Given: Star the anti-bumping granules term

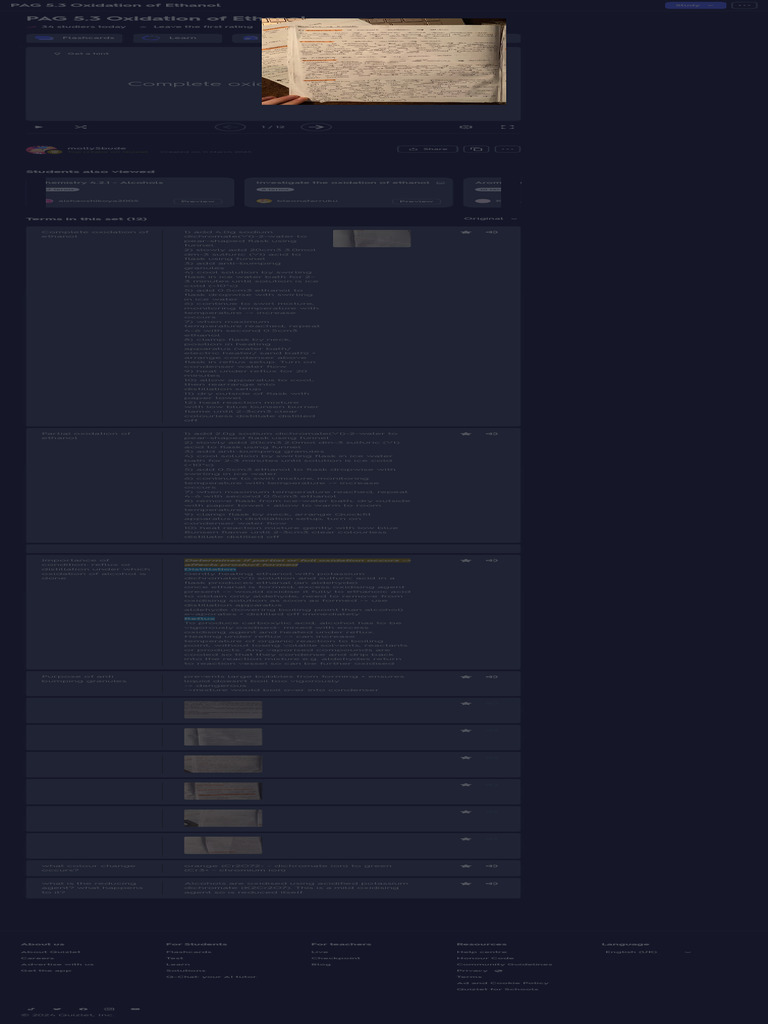Looking at the screenshot, I should click(x=466, y=677).
